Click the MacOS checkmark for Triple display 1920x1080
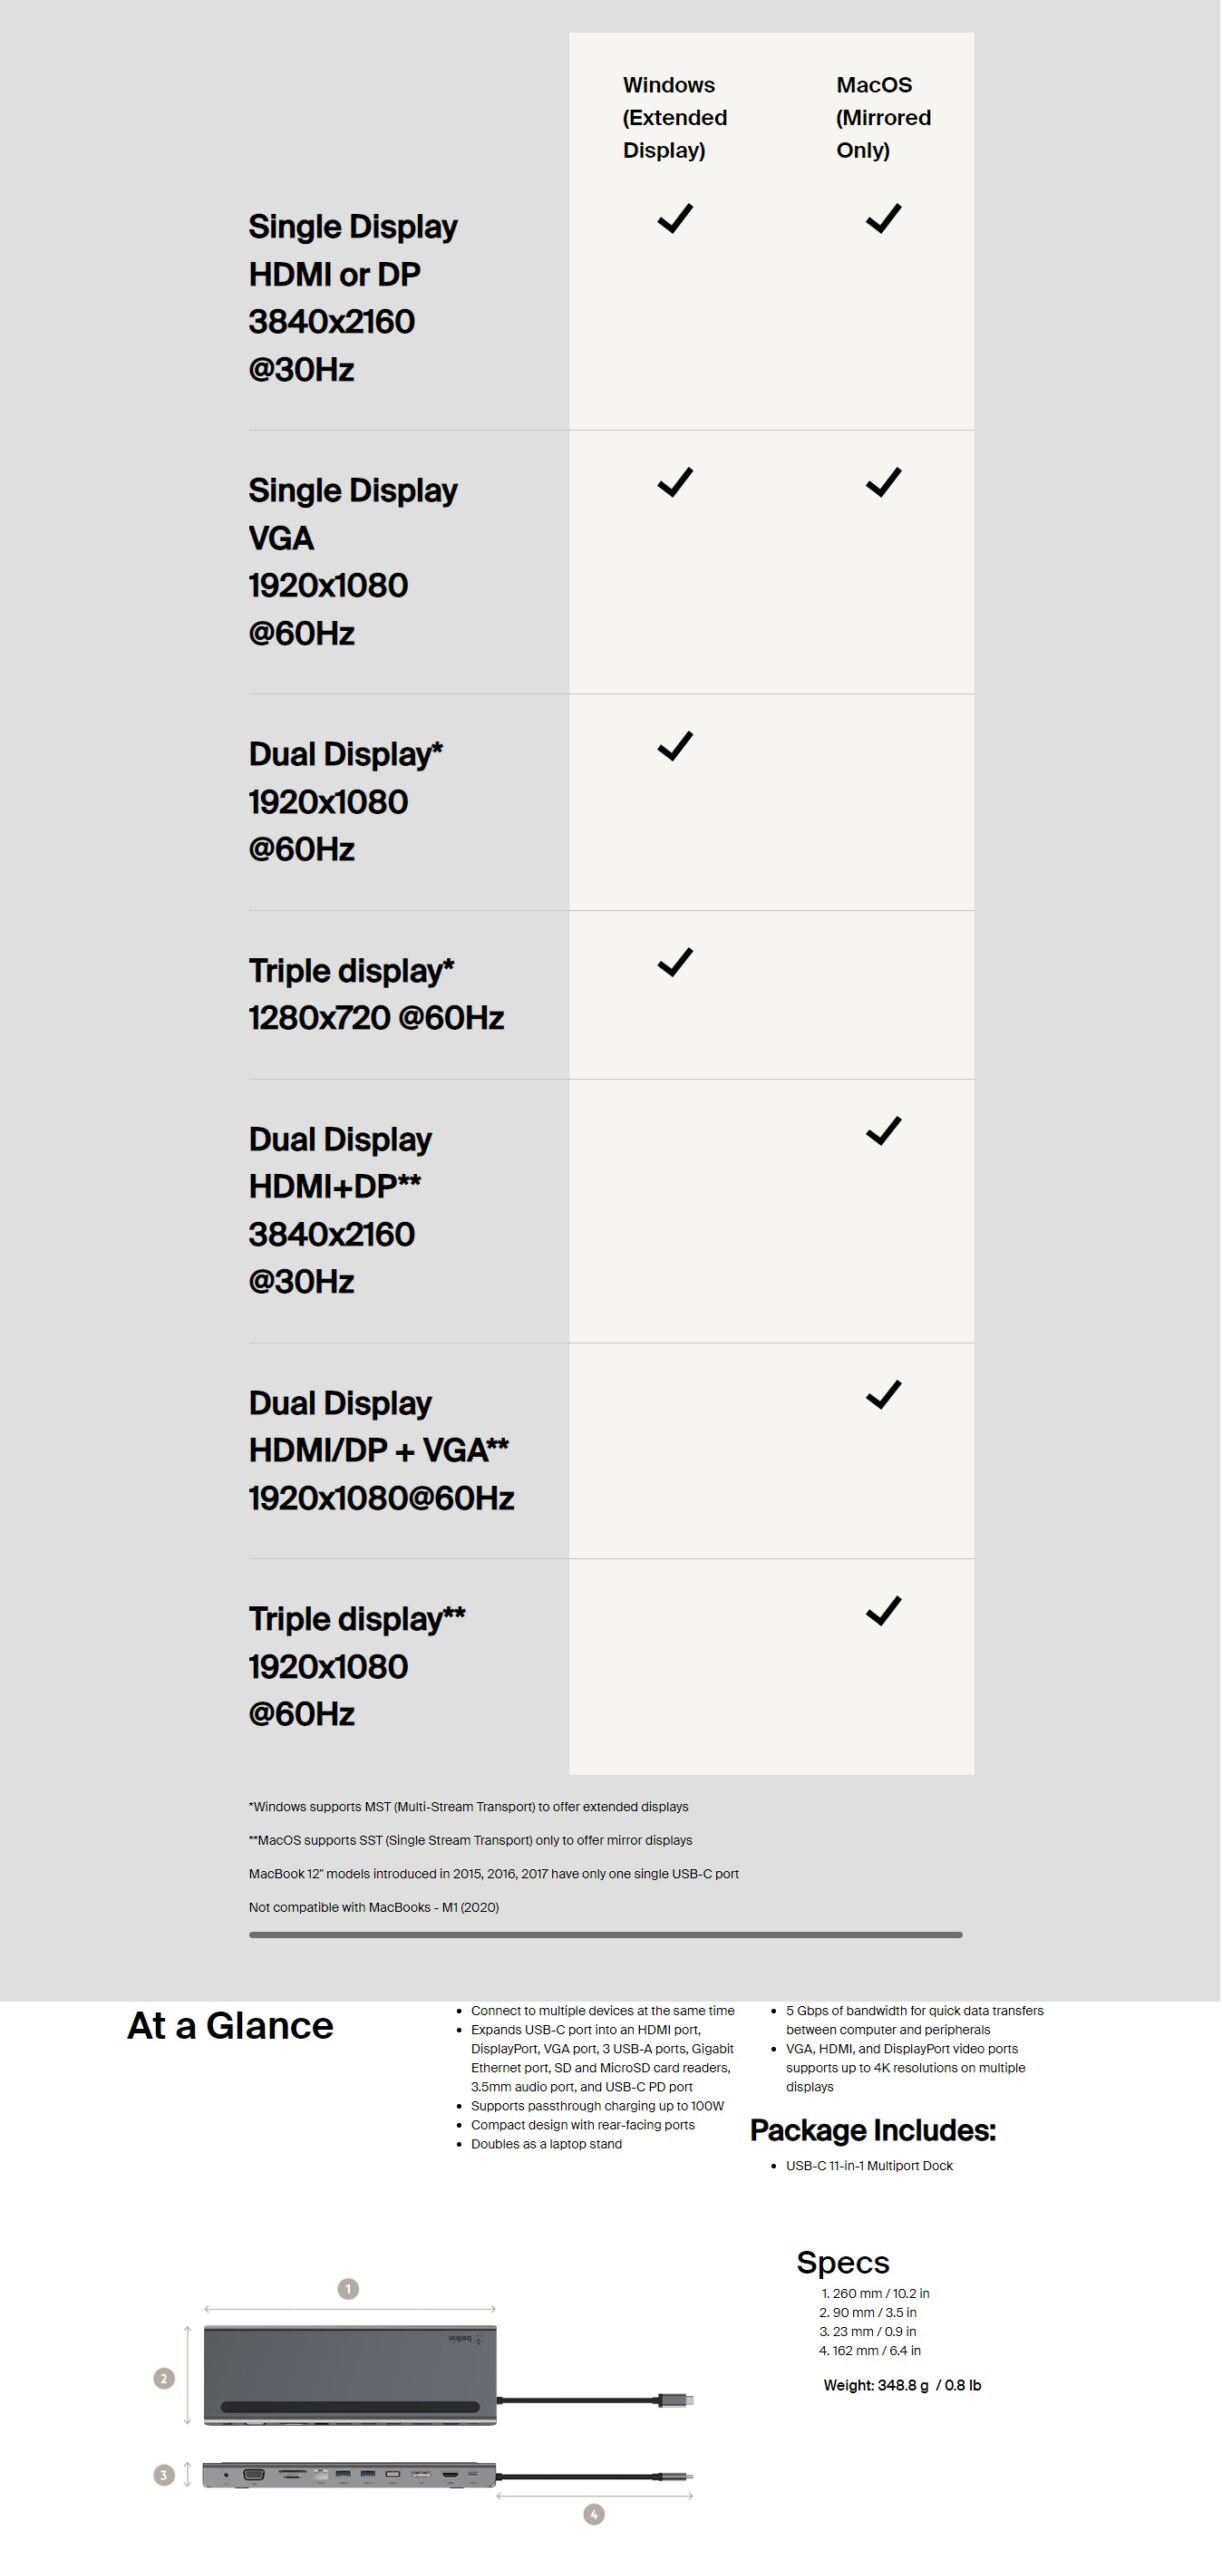Image resolution: width=1222 pixels, height=2560 pixels. coord(883,1610)
